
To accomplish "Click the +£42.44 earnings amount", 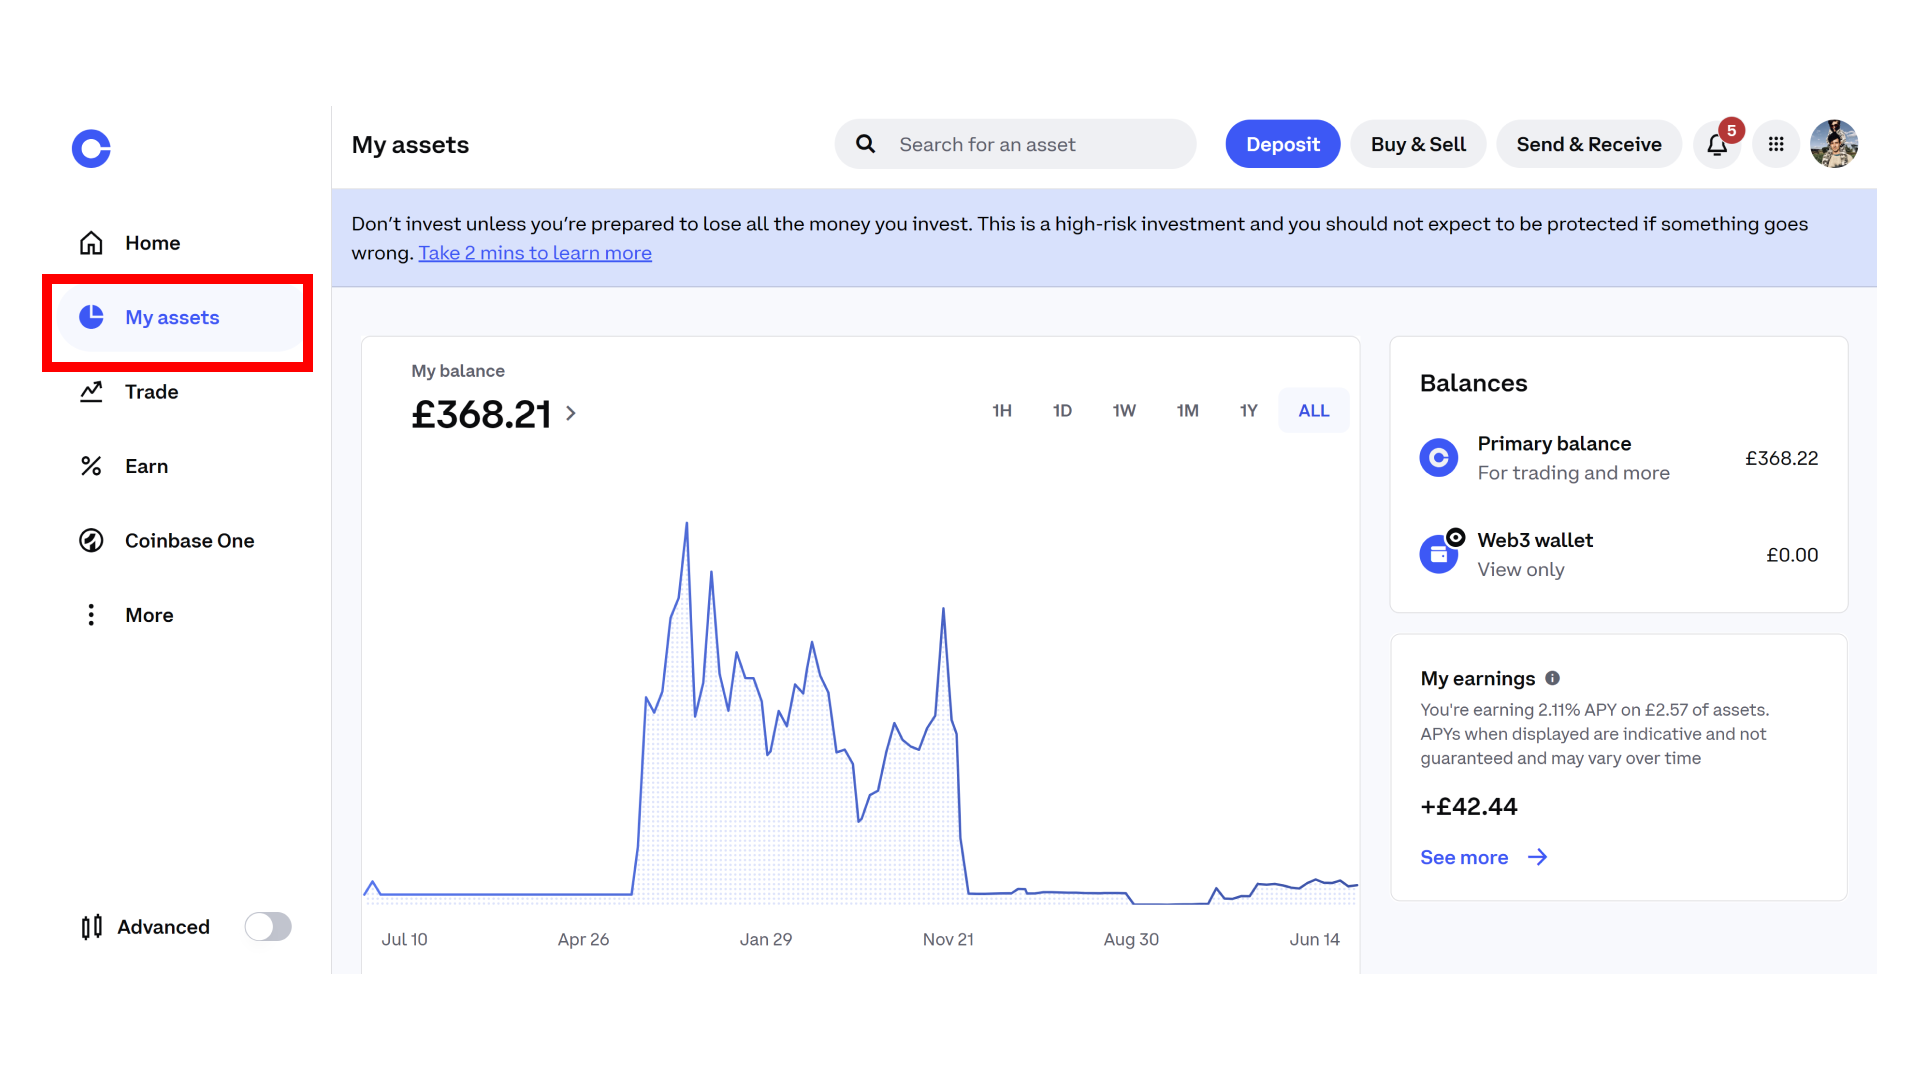I will click(x=1469, y=807).
